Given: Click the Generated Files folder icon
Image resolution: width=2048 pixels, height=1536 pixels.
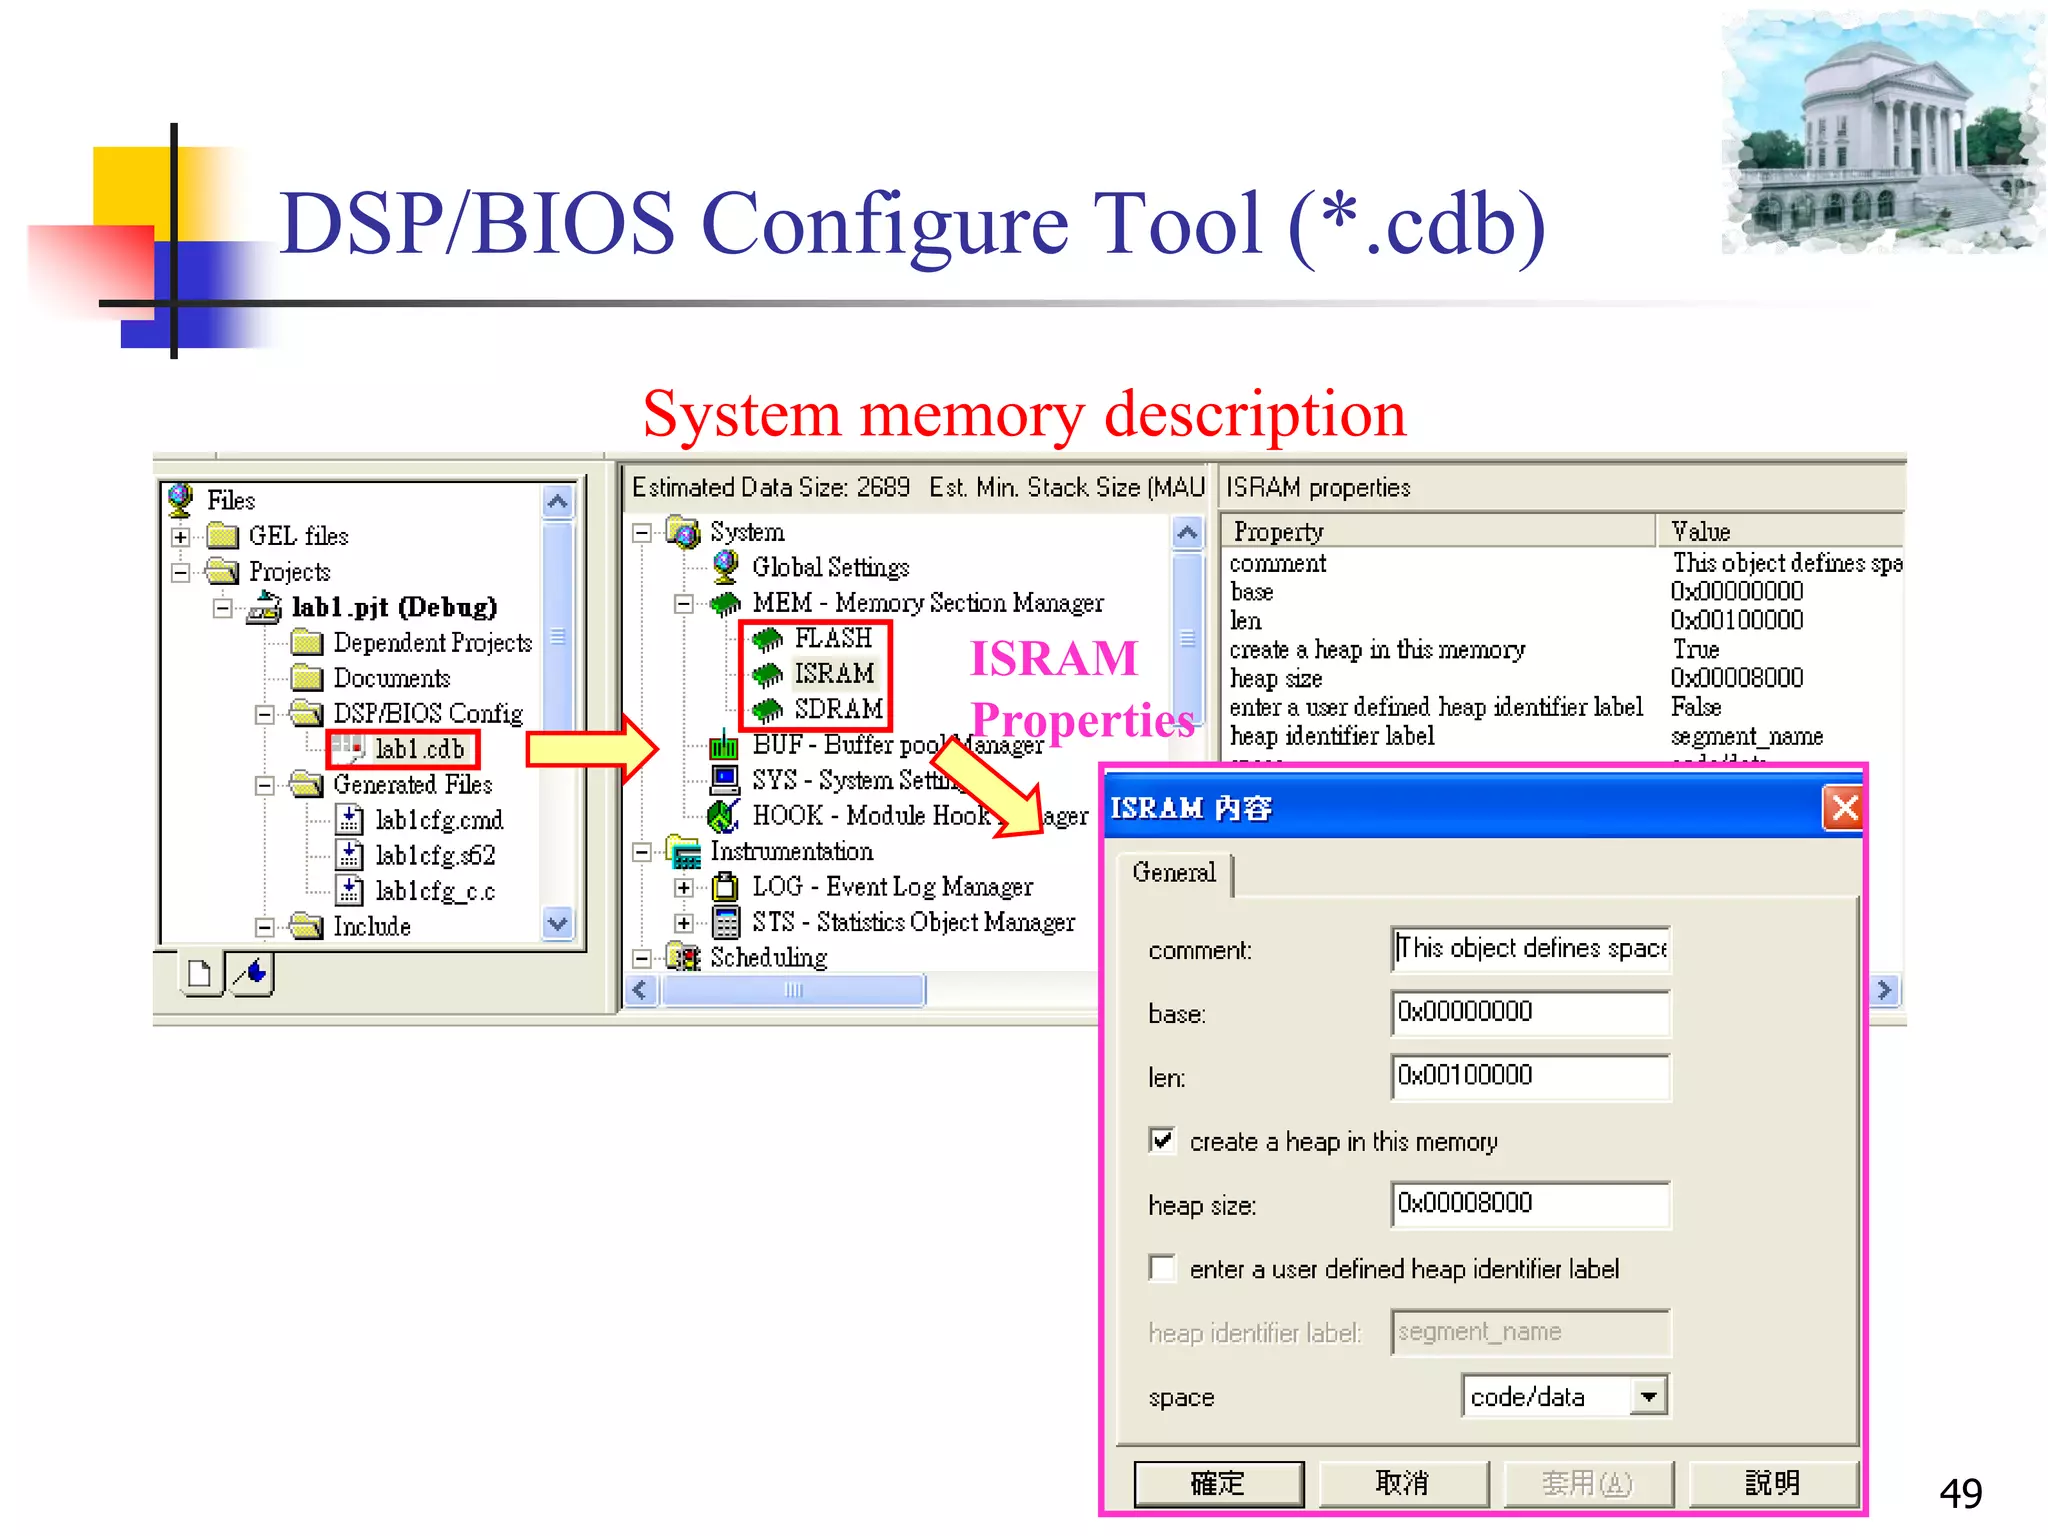Looking at the screenshot, I should pos(307,784).
